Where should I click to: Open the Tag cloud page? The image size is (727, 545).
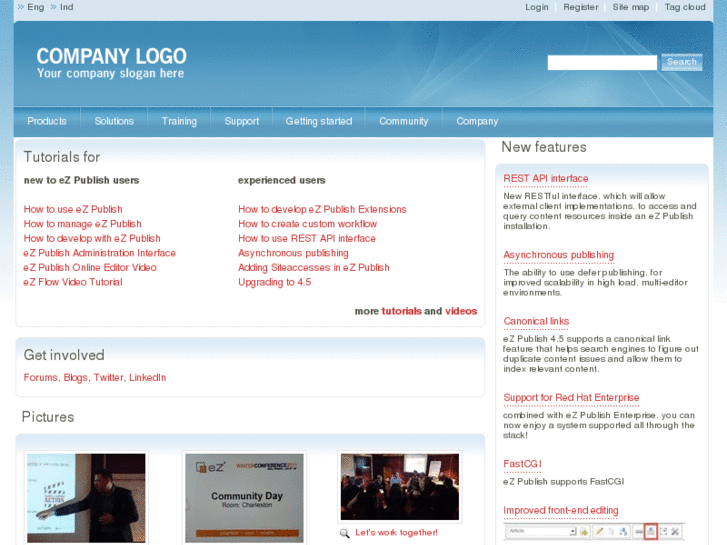685,7
